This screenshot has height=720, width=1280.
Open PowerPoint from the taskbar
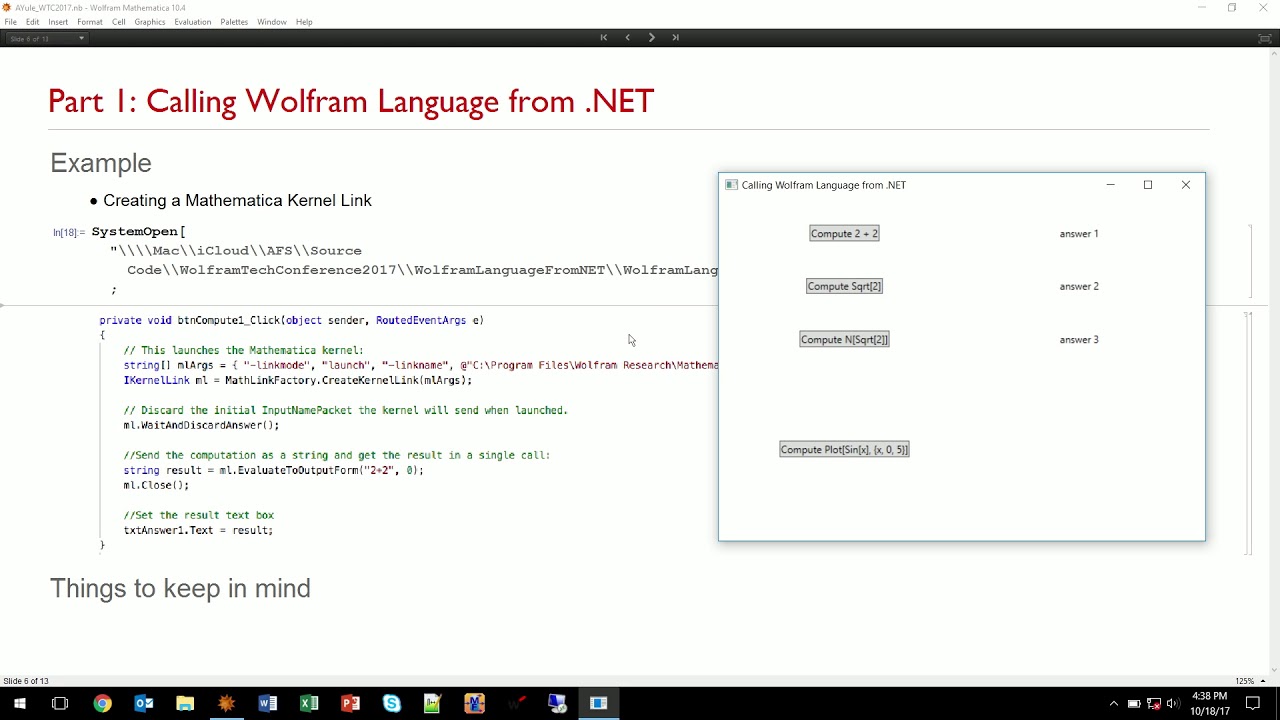pyautogui.click(x=350, y=703)
